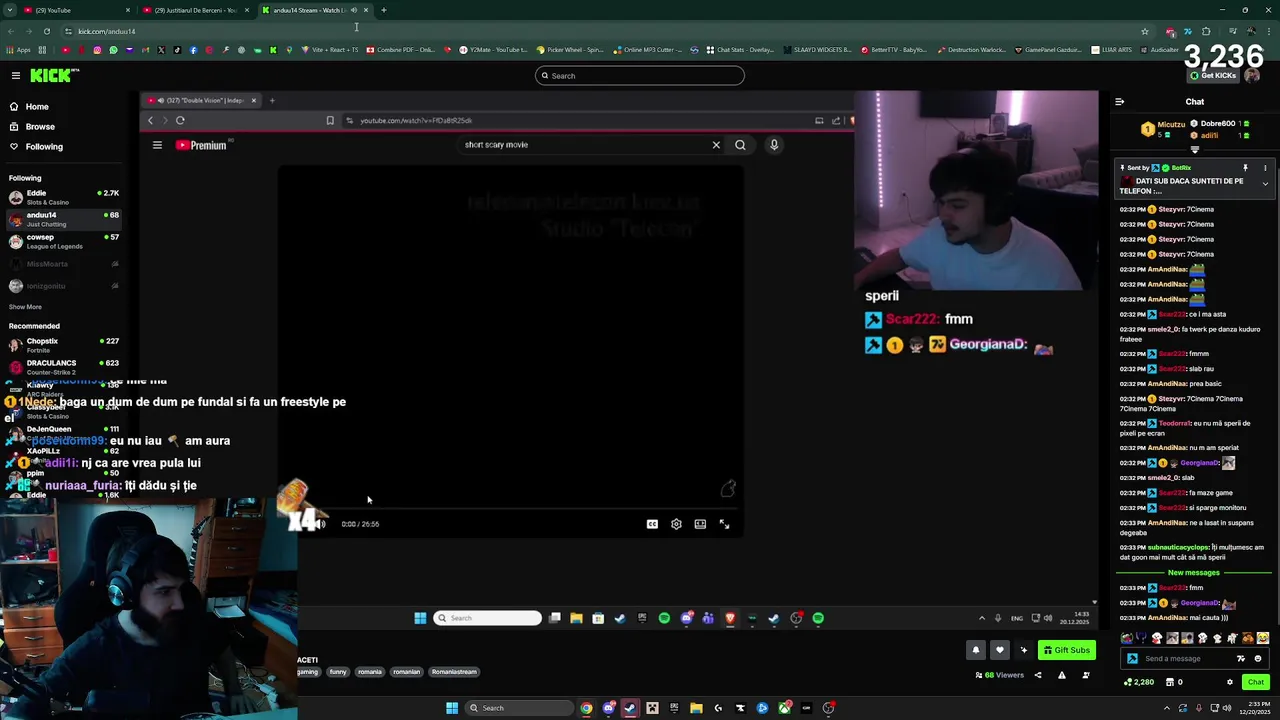Viewport: 1280px width, 720px height.
Task: Share the stream via share icon
Action: point(1037,675)
